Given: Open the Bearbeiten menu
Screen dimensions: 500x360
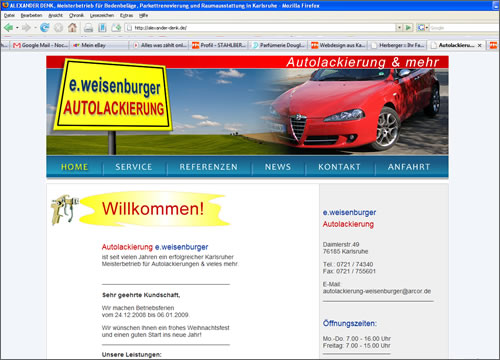Looking at the screenshot, I should [x=31, y=15].
